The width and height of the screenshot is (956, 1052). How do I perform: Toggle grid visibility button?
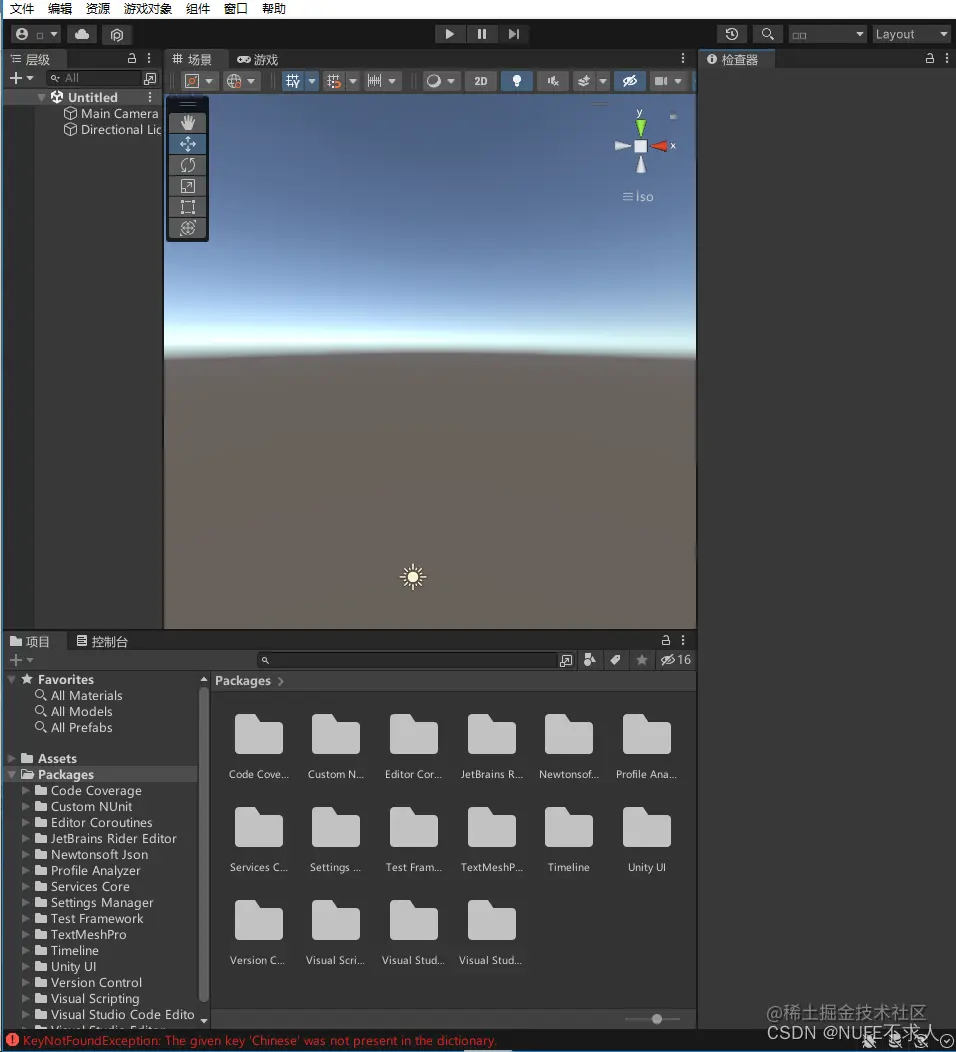pyautogui.click(x=293, y=81)
